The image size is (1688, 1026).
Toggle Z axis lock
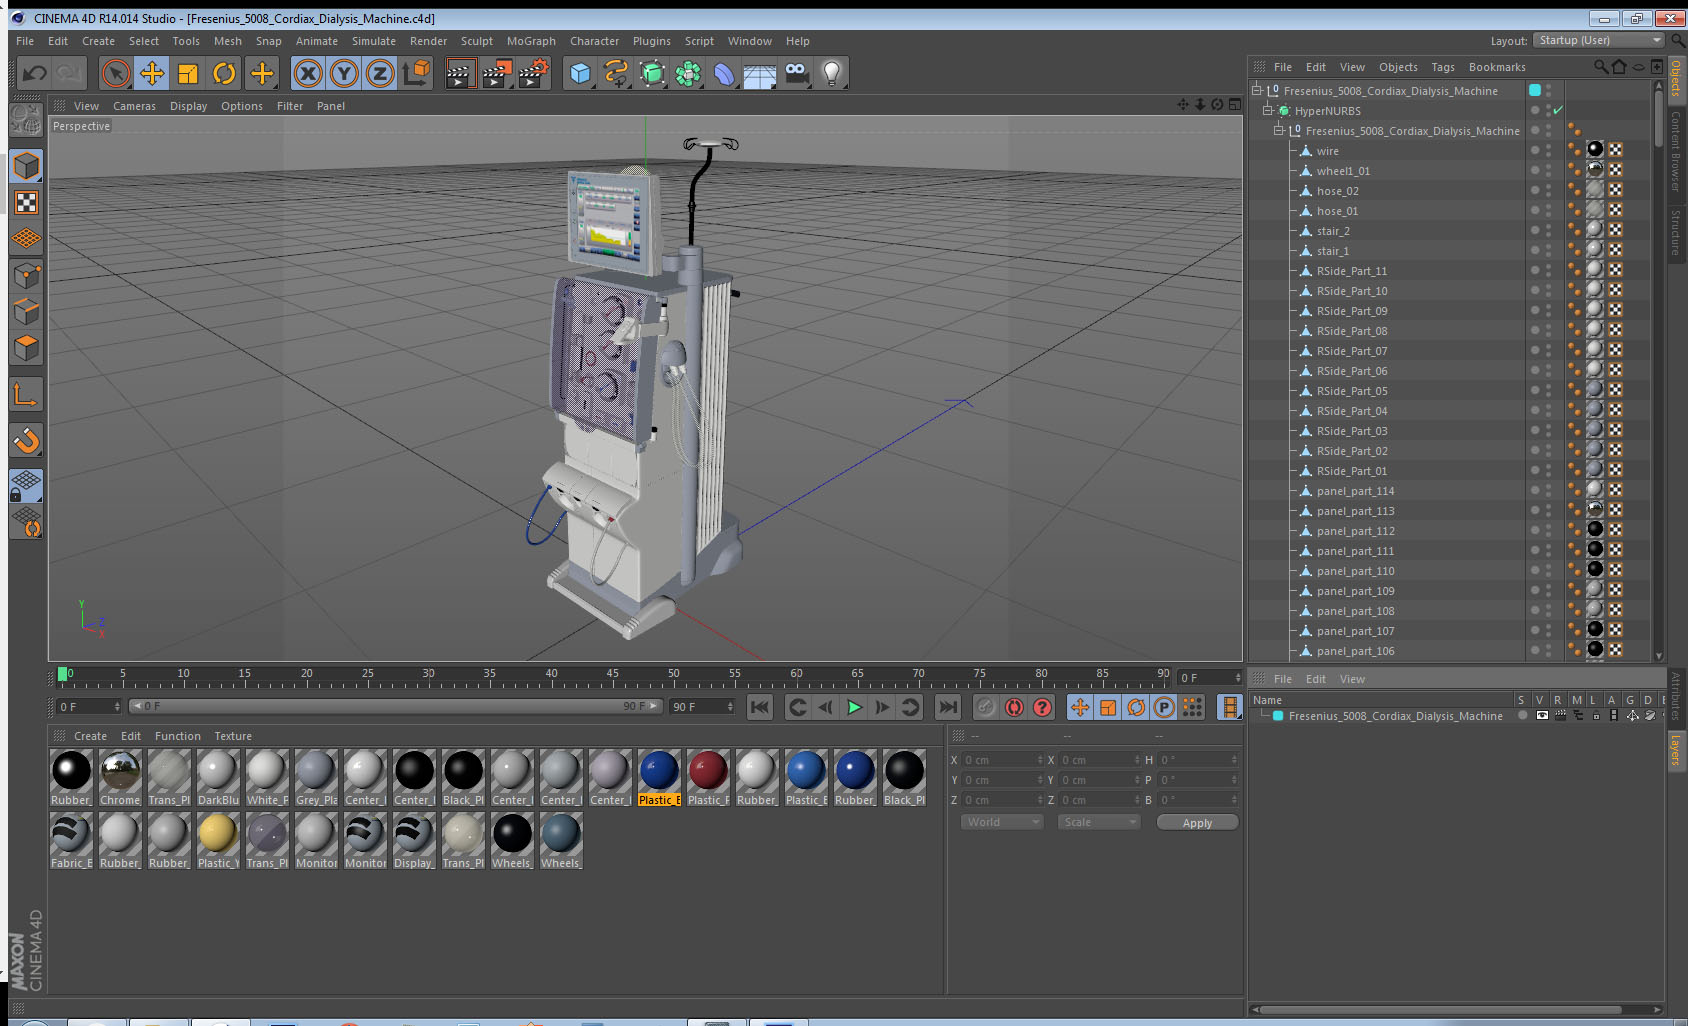click(x=380, y=73)
